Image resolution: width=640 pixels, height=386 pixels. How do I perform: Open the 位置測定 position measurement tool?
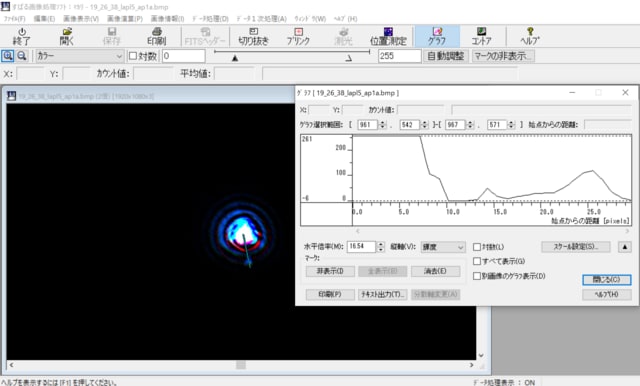tap(388, 36)
